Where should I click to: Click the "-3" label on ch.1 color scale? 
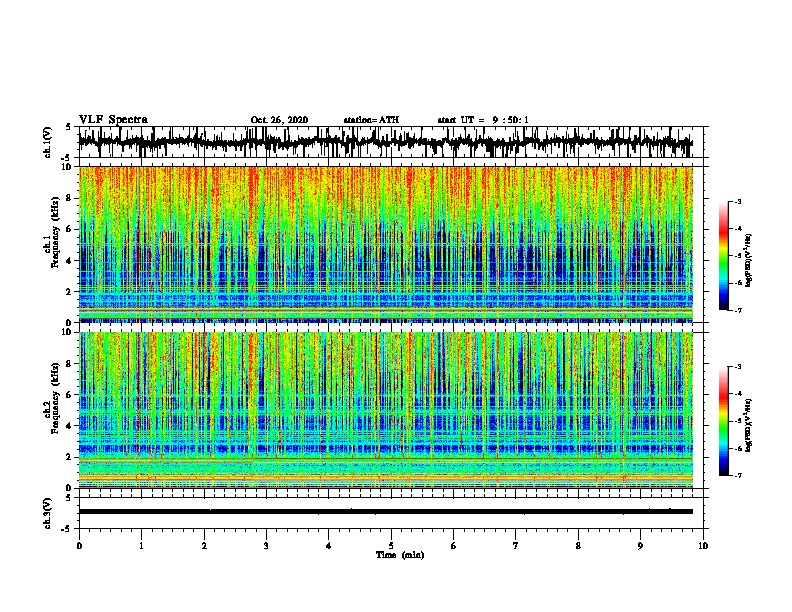pyautogui.click(x=738, y=201)
